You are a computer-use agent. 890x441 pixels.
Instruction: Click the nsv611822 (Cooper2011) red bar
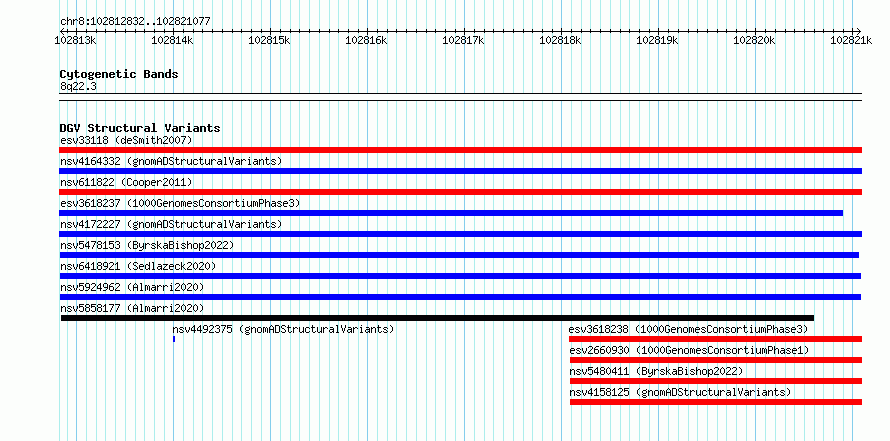[x=460, y=192]
